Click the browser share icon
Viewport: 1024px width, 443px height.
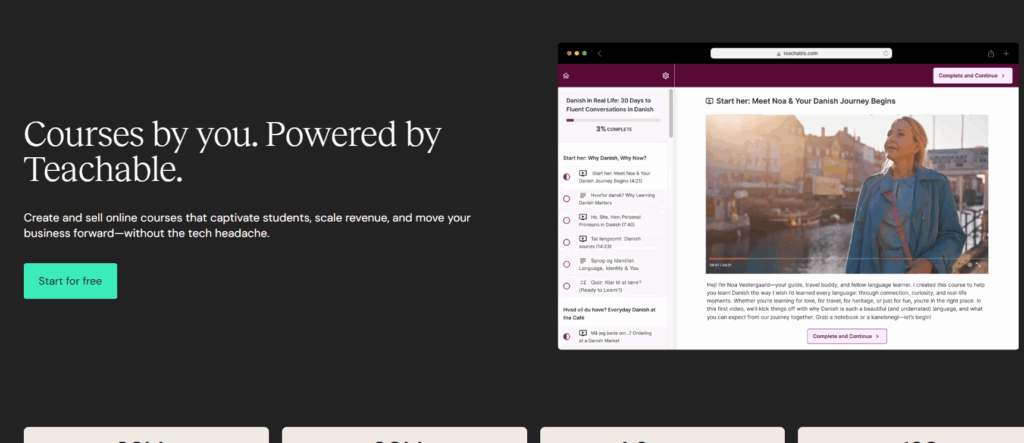click(x=991, y=53)
